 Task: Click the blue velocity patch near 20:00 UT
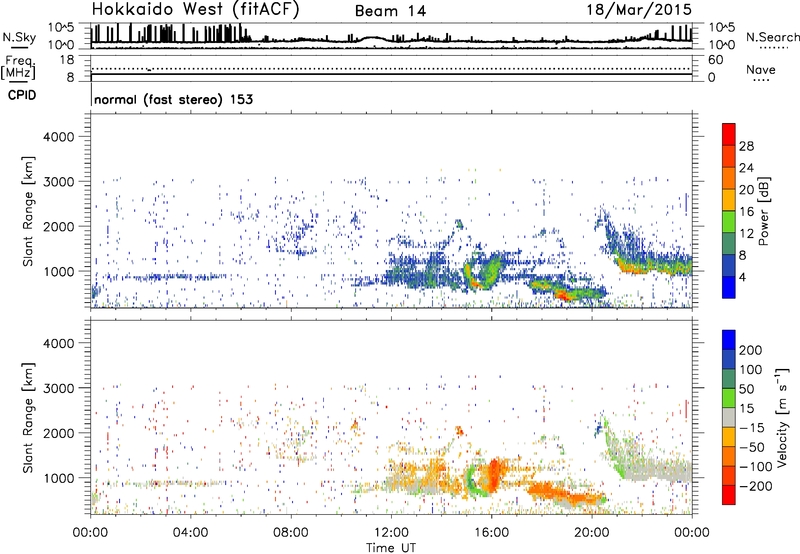599,429
